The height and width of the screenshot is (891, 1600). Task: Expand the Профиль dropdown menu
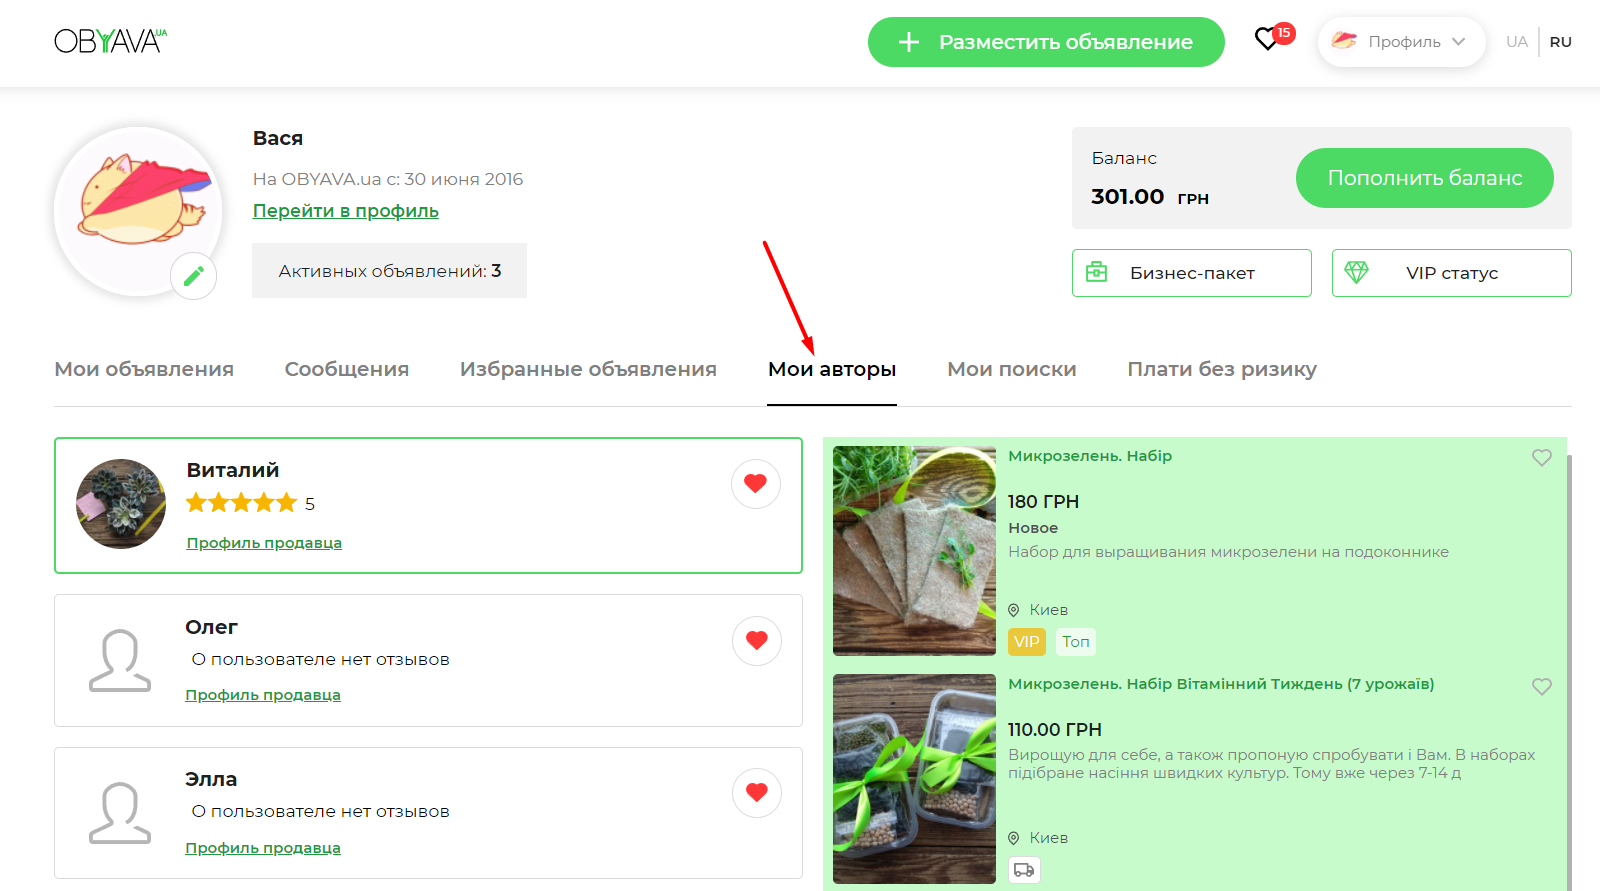click(x=1401, y=42)
